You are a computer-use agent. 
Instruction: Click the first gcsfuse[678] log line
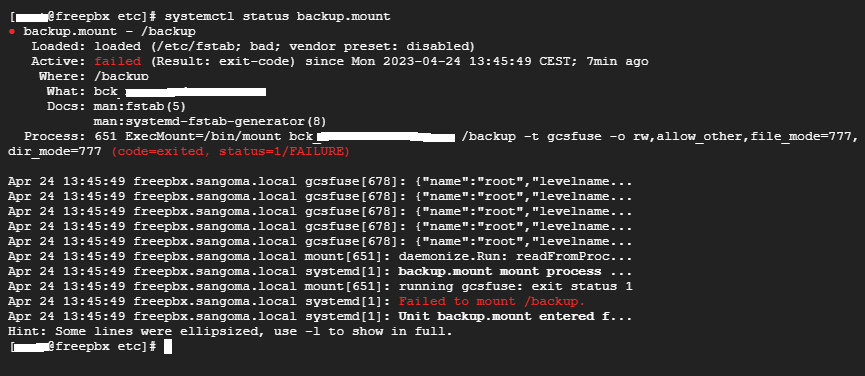[320, 181]
